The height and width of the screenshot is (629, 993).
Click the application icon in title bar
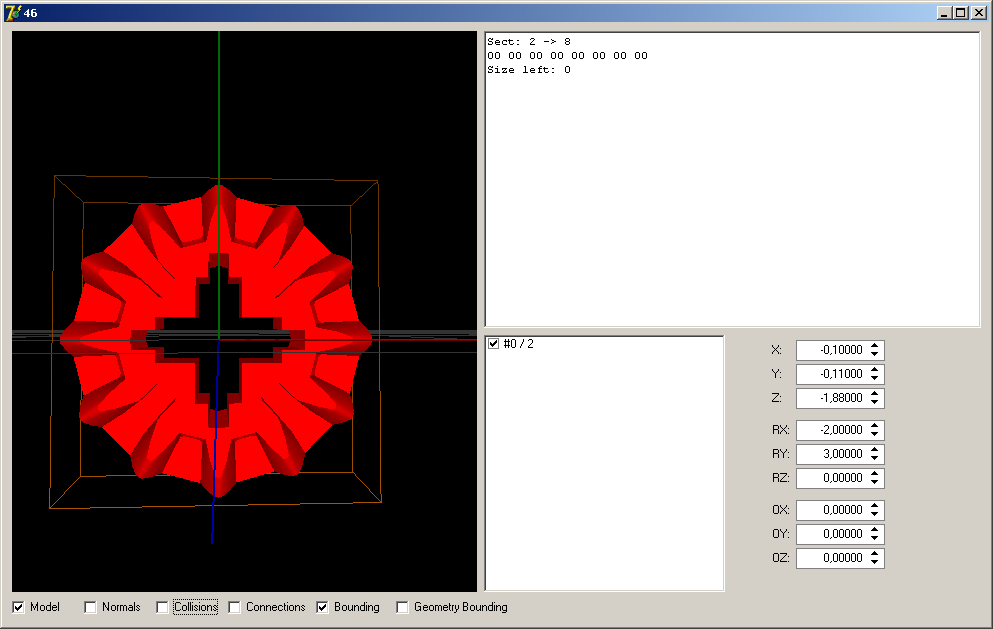click(x=13, y=12)
